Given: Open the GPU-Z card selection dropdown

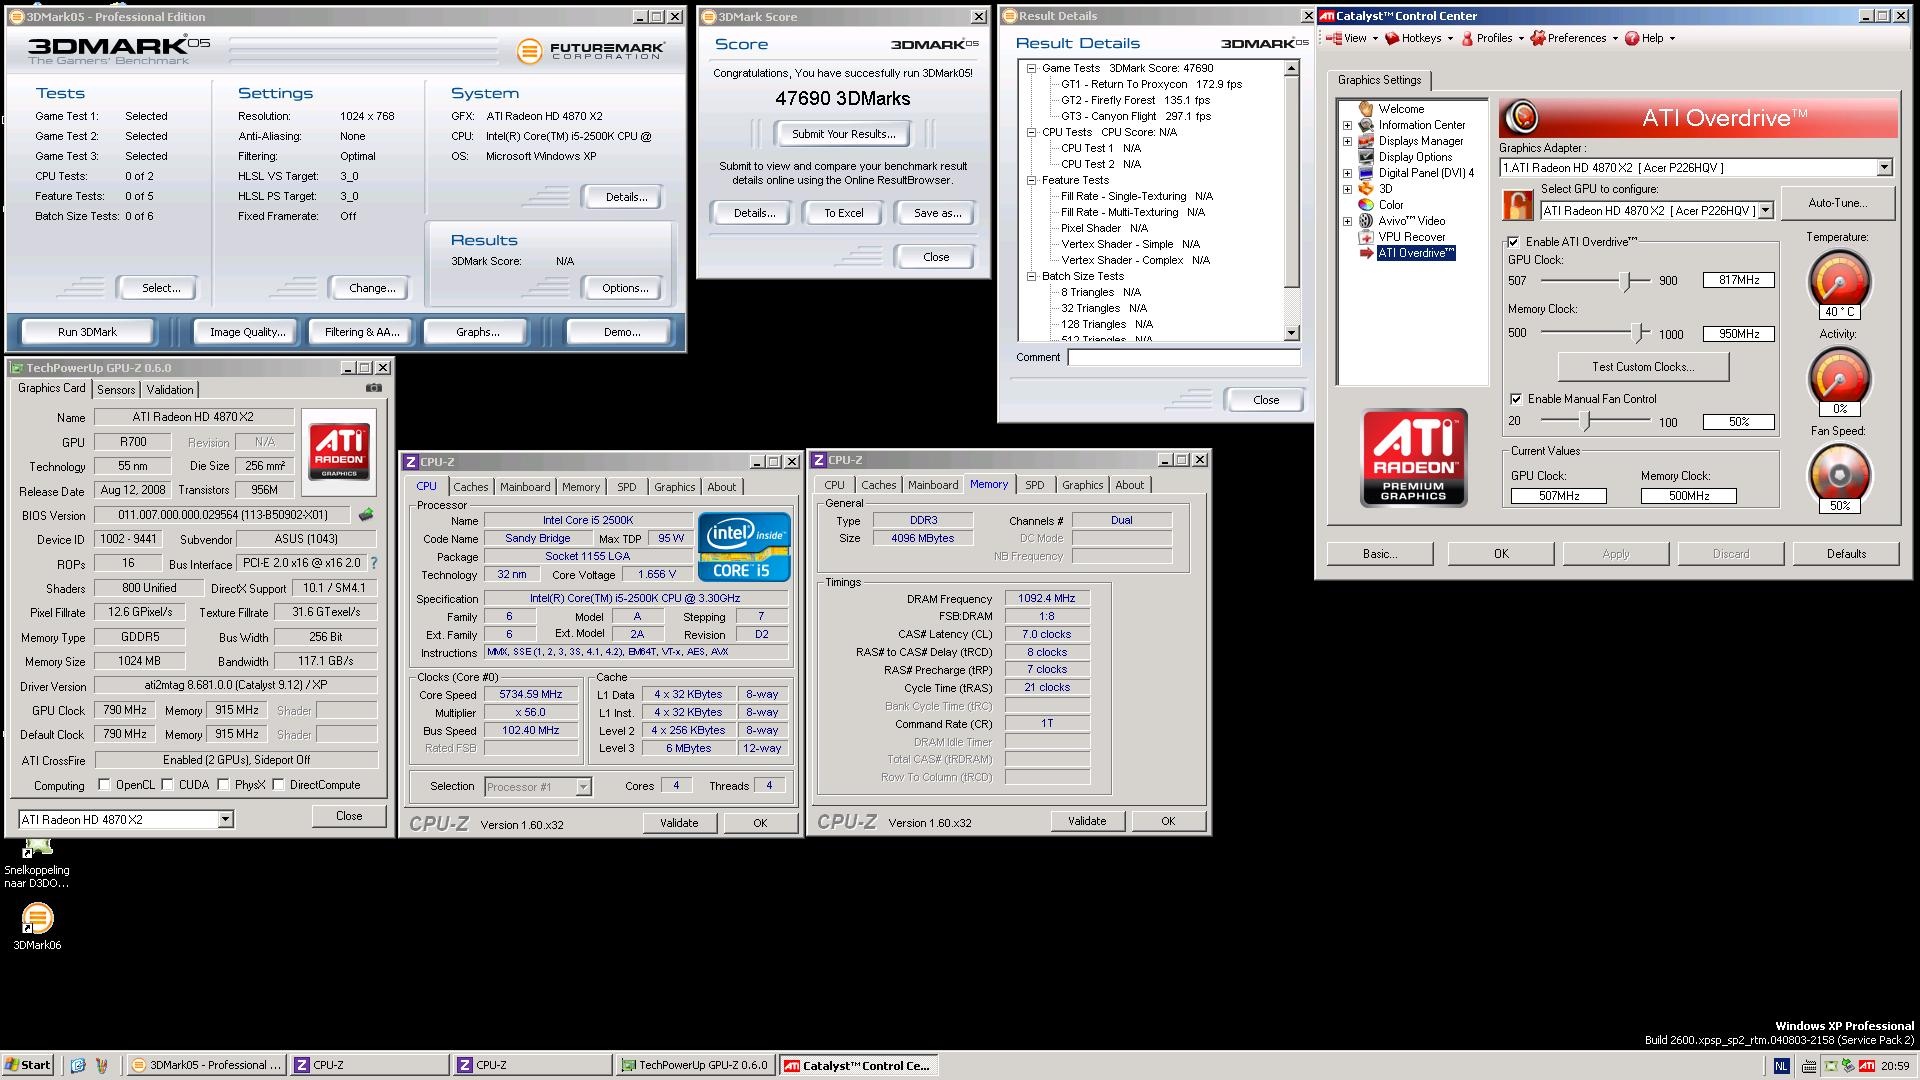Looking at the screenshot, I should coord(225,819).
